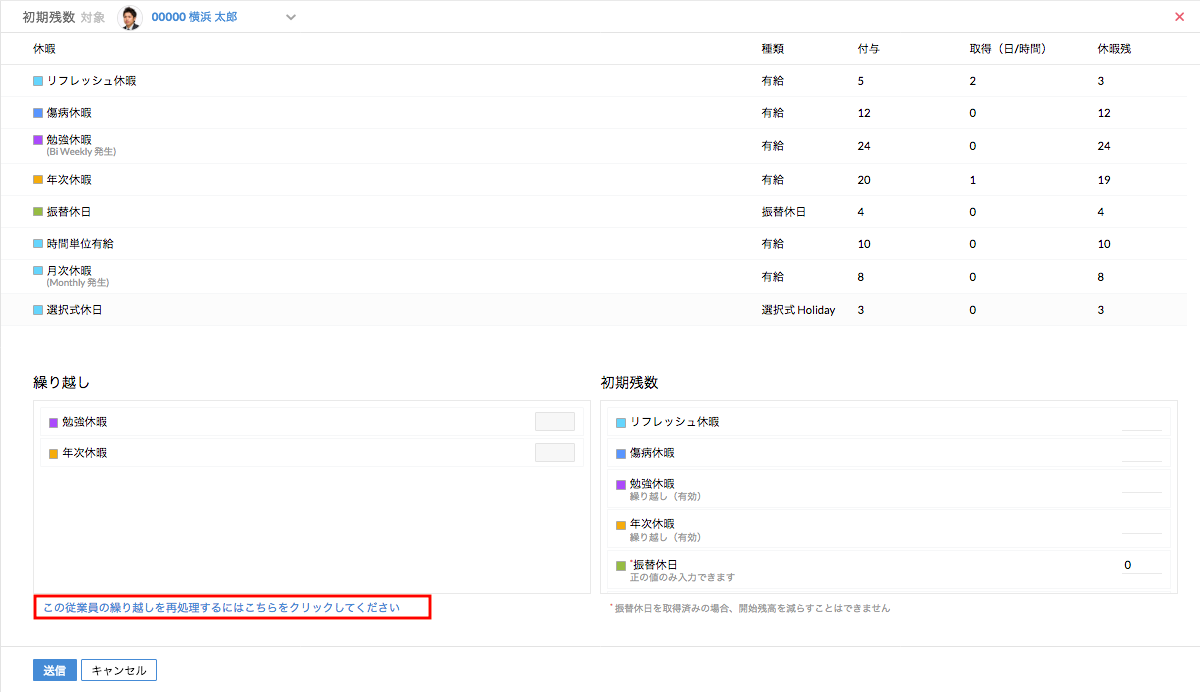Close the 初期残数 dialog with the X
This screenshot has height=692, width=1200.
pos(1179,17)
